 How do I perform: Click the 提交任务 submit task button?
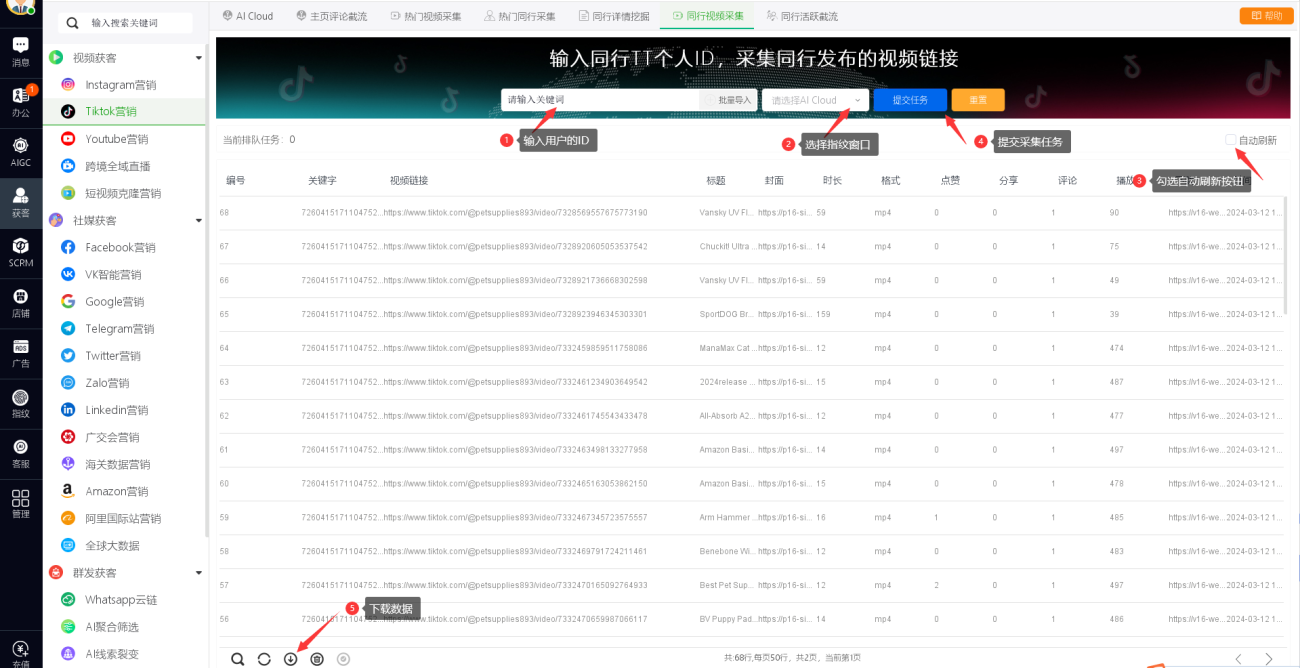[x=910, y=100]
